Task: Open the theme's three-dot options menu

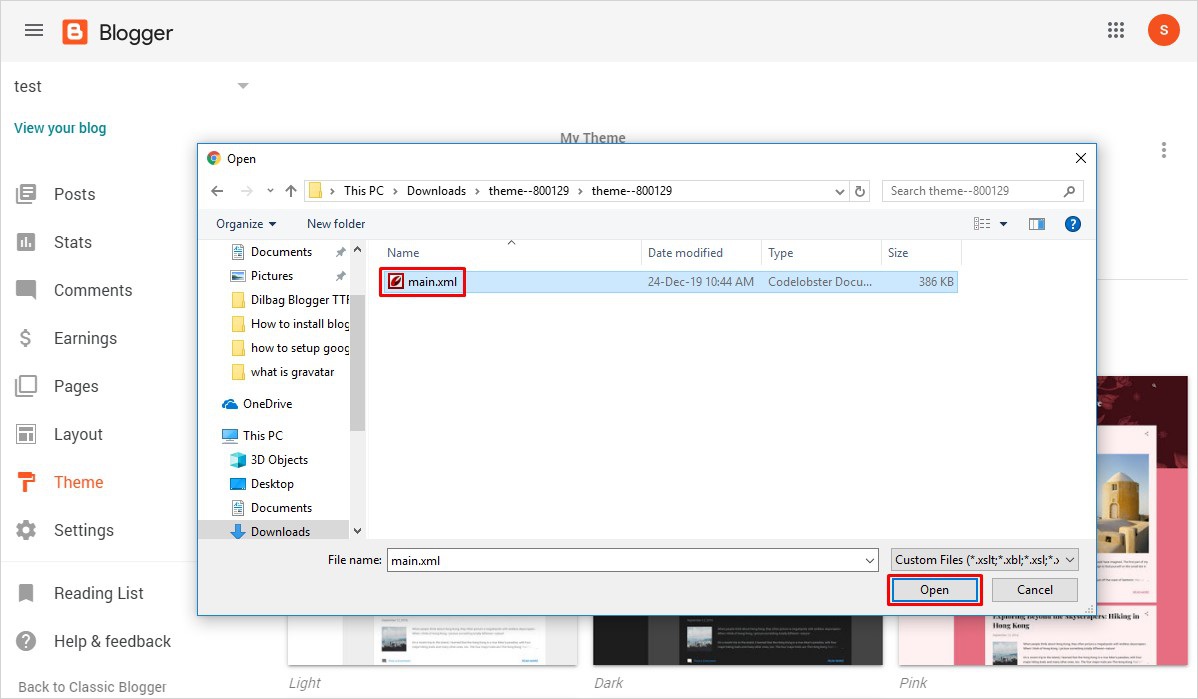Action: click(x=1164, y=150)
